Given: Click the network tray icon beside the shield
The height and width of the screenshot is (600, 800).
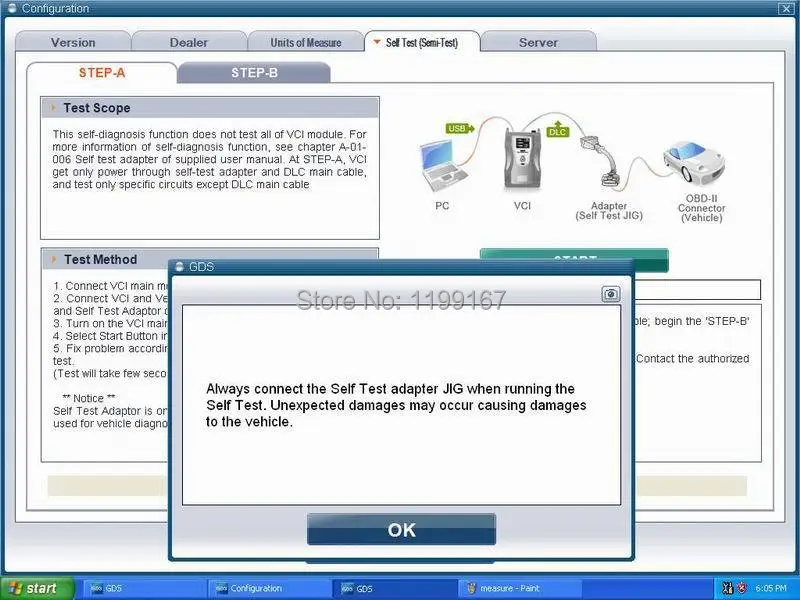Looking at the screenshot, I should point(728,588).
